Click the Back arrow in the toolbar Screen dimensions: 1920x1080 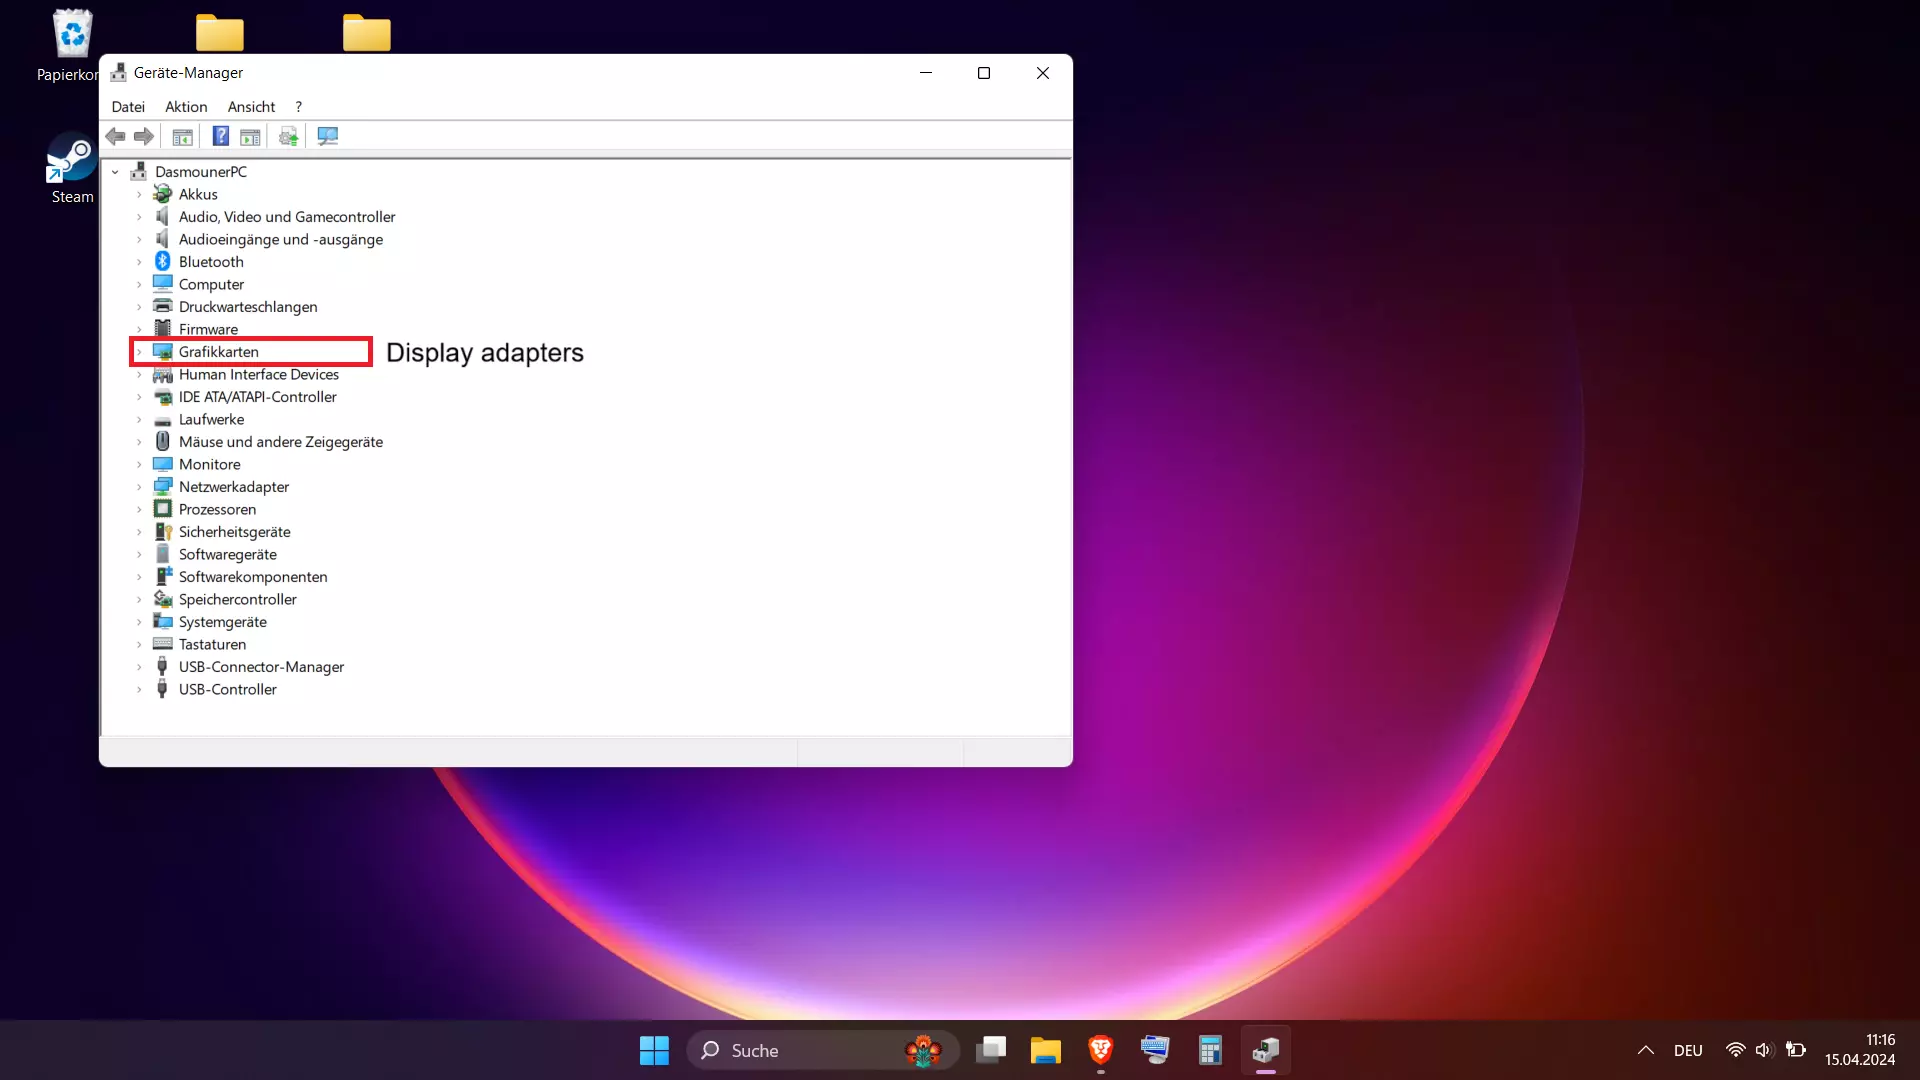(x=116, y=136)
